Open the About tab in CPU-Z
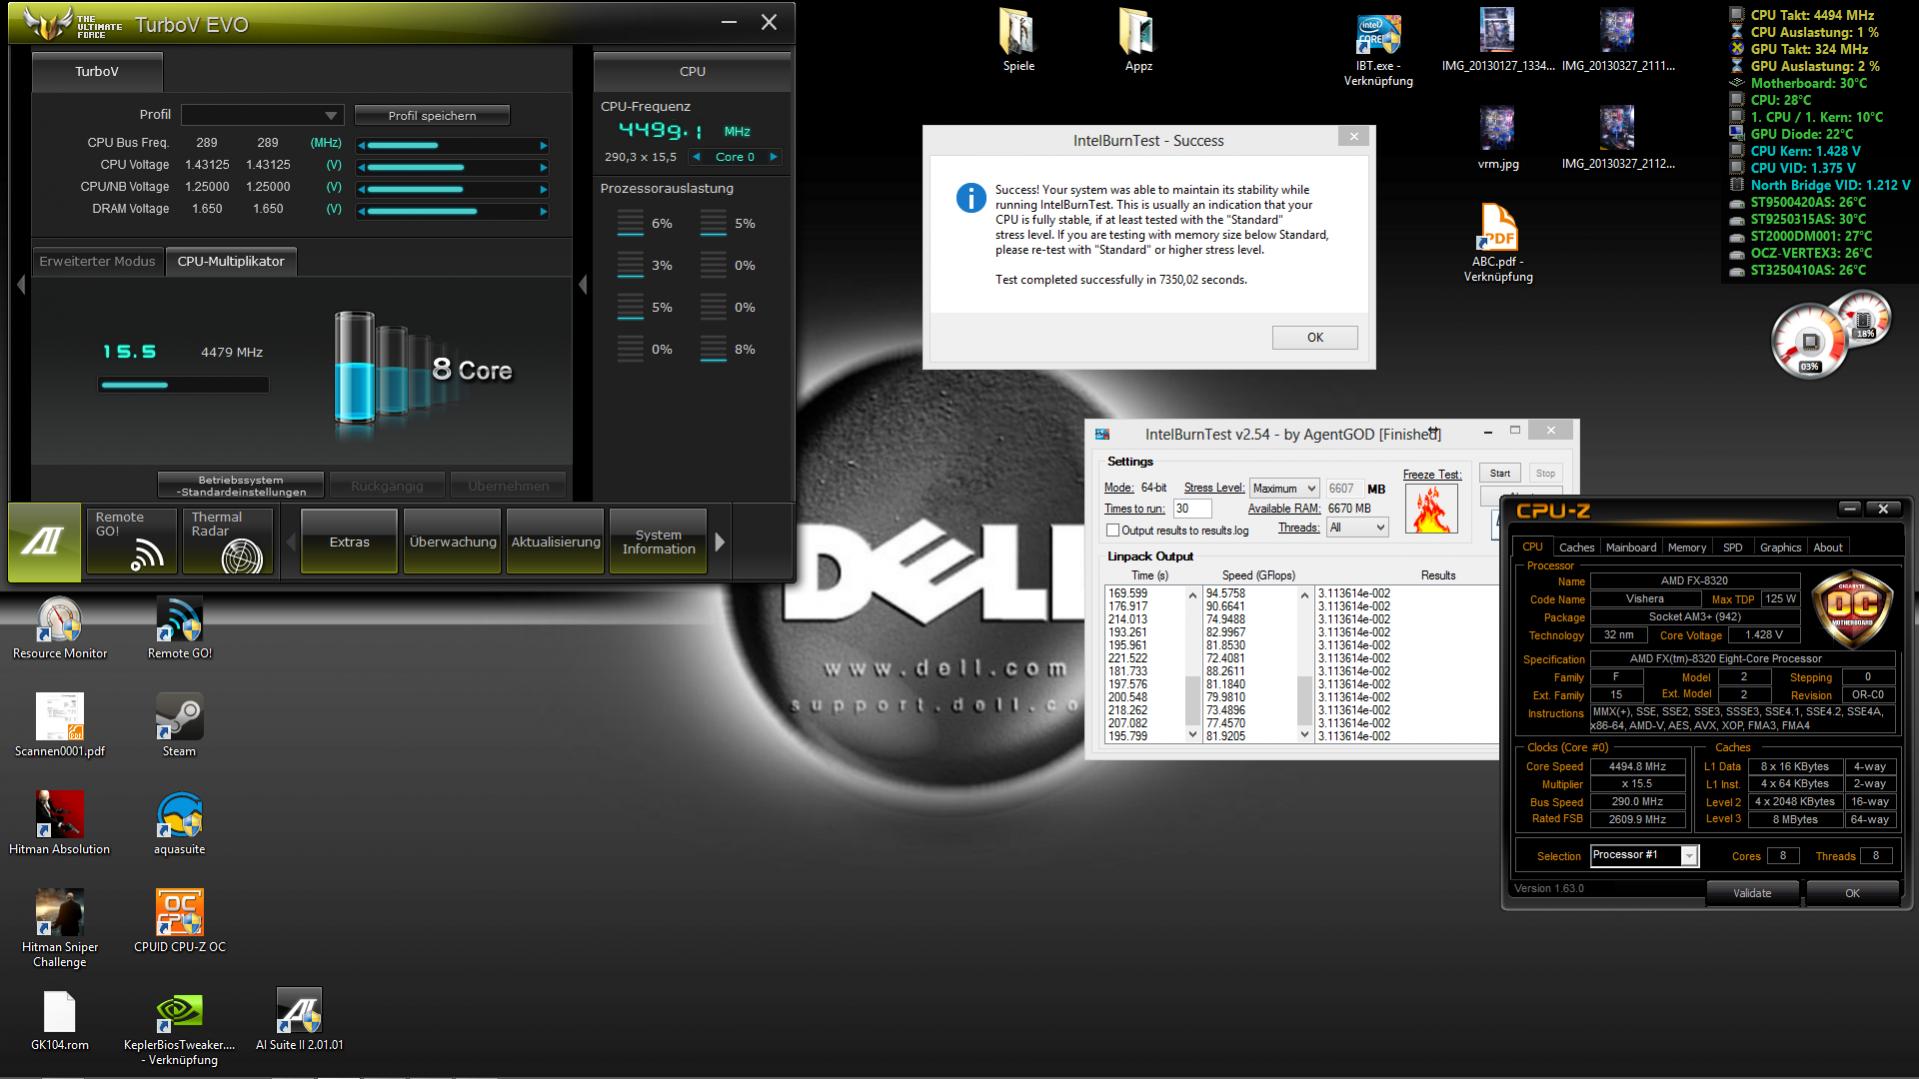This screenshot has height=1079, width=1919. pos(1828,547)
